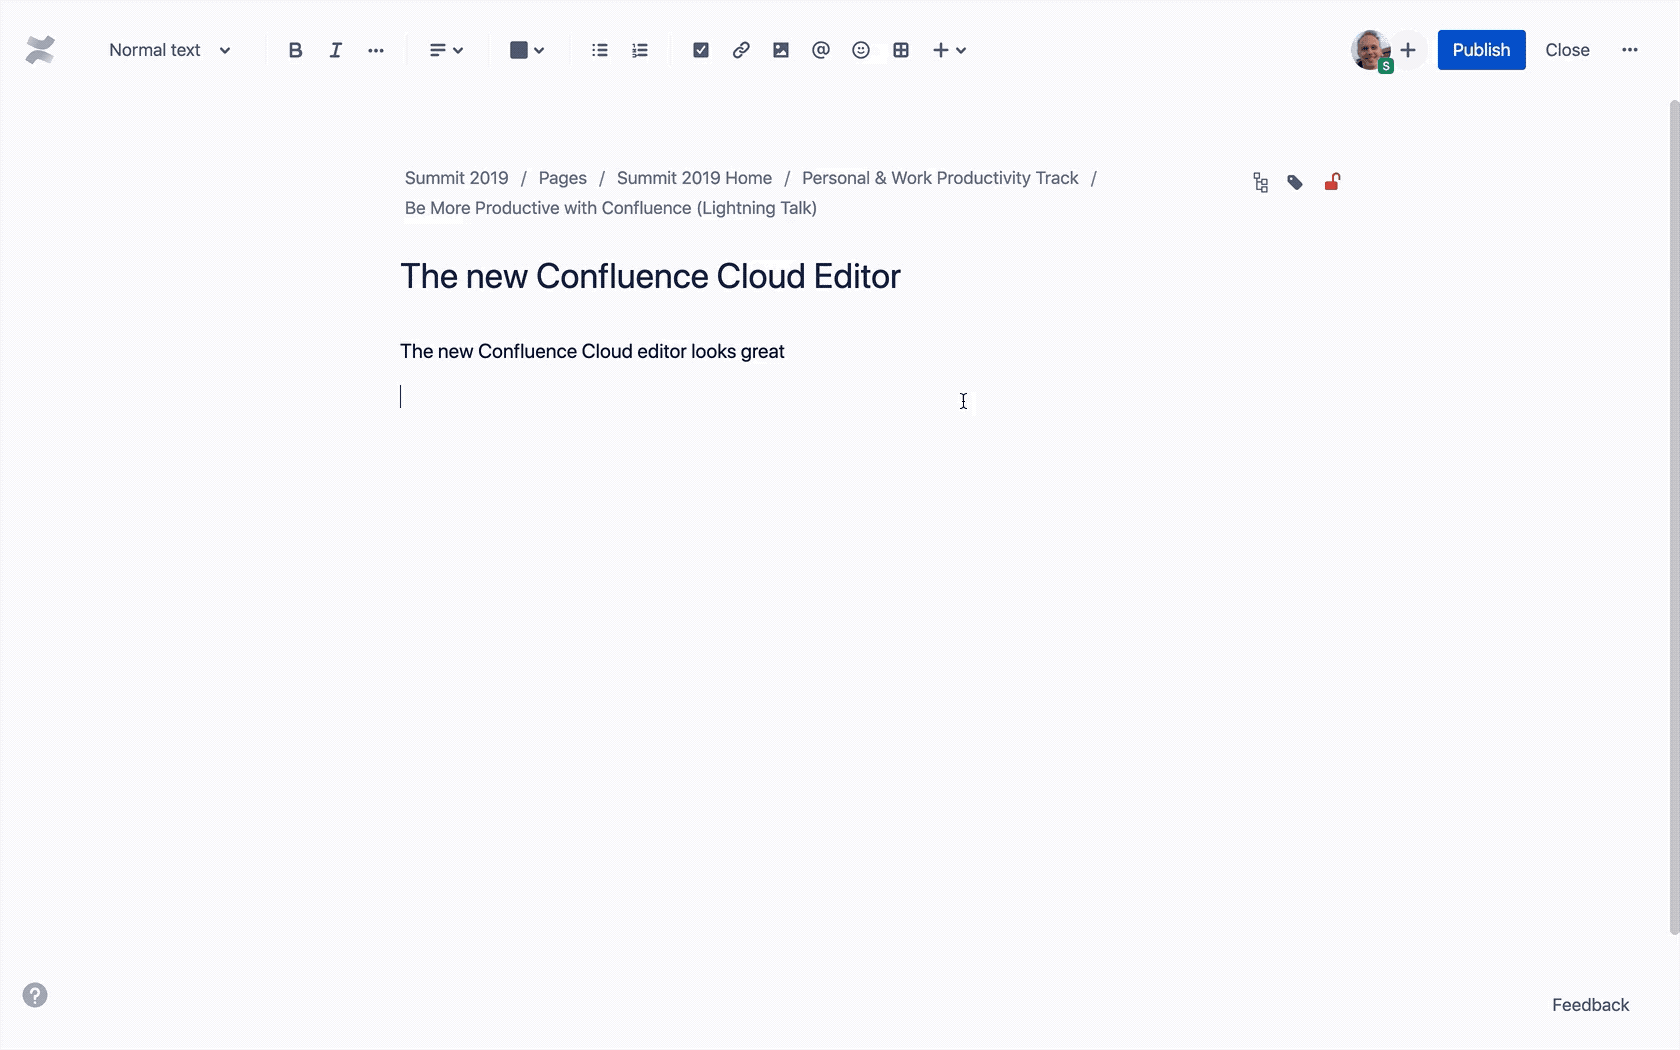Viewport: 1680px width, 1050px height.
Task: Insert an image or file
Action: coord(781,50)
